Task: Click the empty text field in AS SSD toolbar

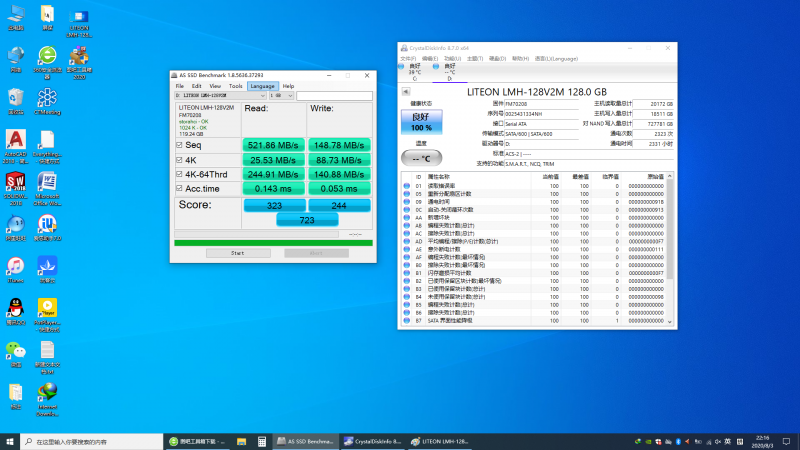Action: click(334, 95)
